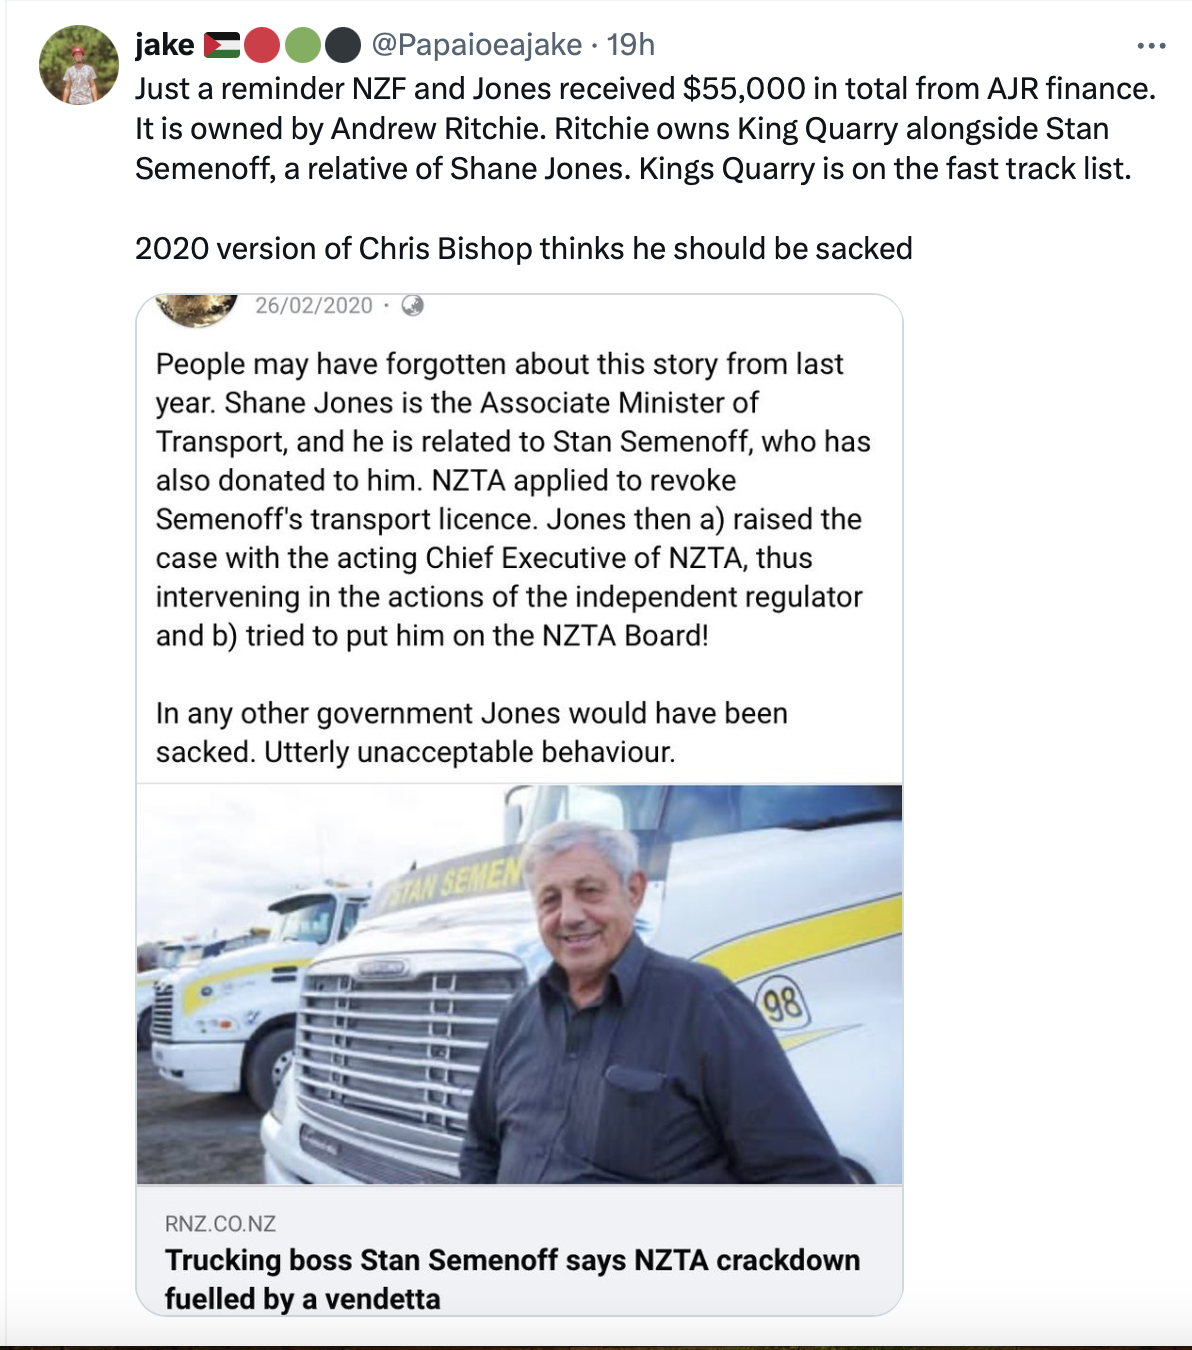
Task: Click the red circle emoji in name
Action: coord(261,45)
